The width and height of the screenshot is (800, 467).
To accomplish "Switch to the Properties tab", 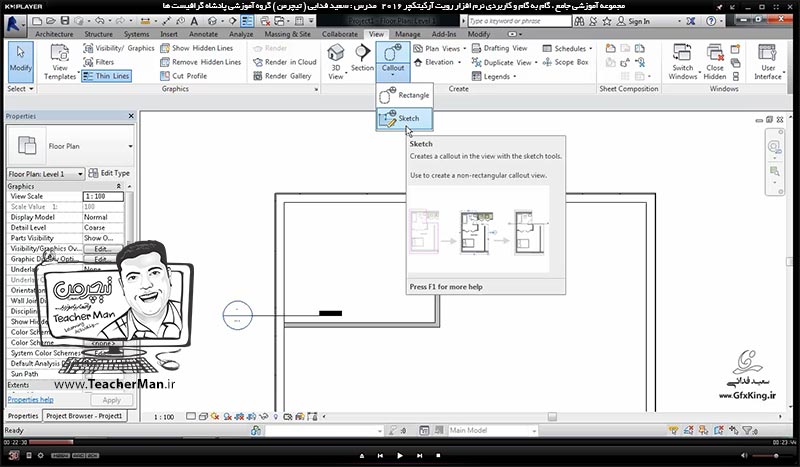I will (x=23, y=416).
